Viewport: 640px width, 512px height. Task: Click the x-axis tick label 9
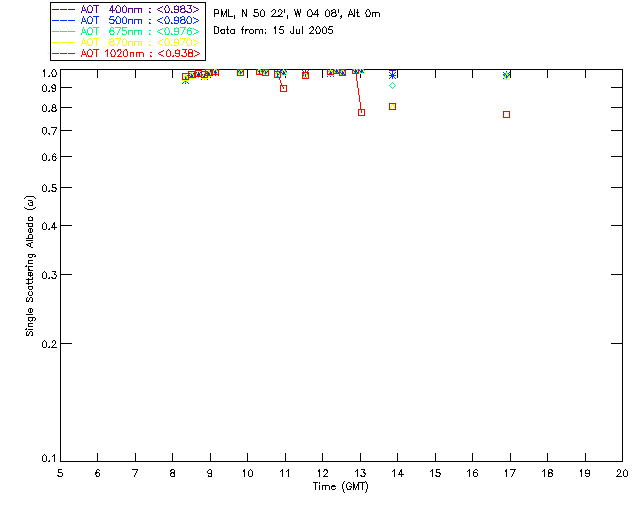coord(210,473)
